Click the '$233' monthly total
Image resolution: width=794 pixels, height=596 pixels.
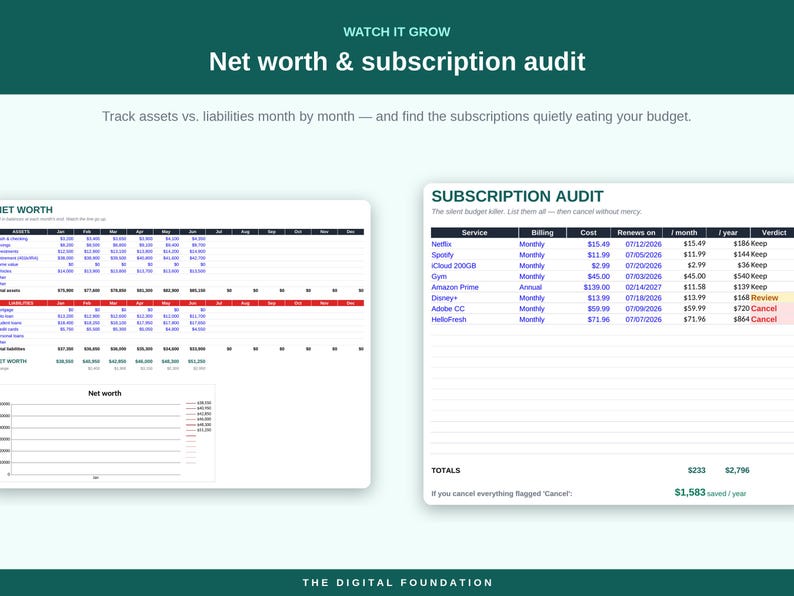click(696, 470)
